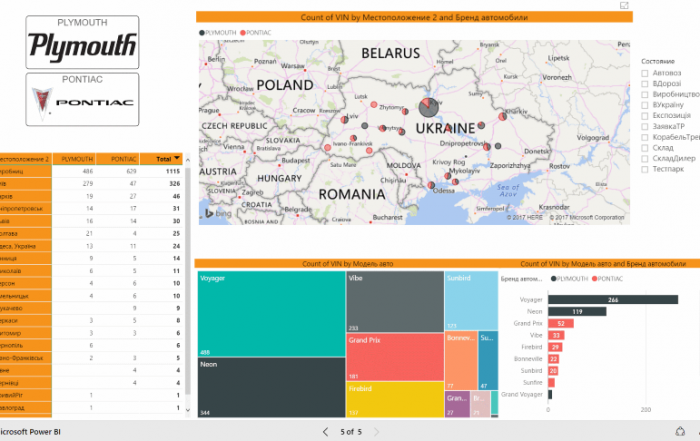The height and width of the screenshot is (441, 700).
Task: Check the Склад filter checkbox
Action: (645, 148)
